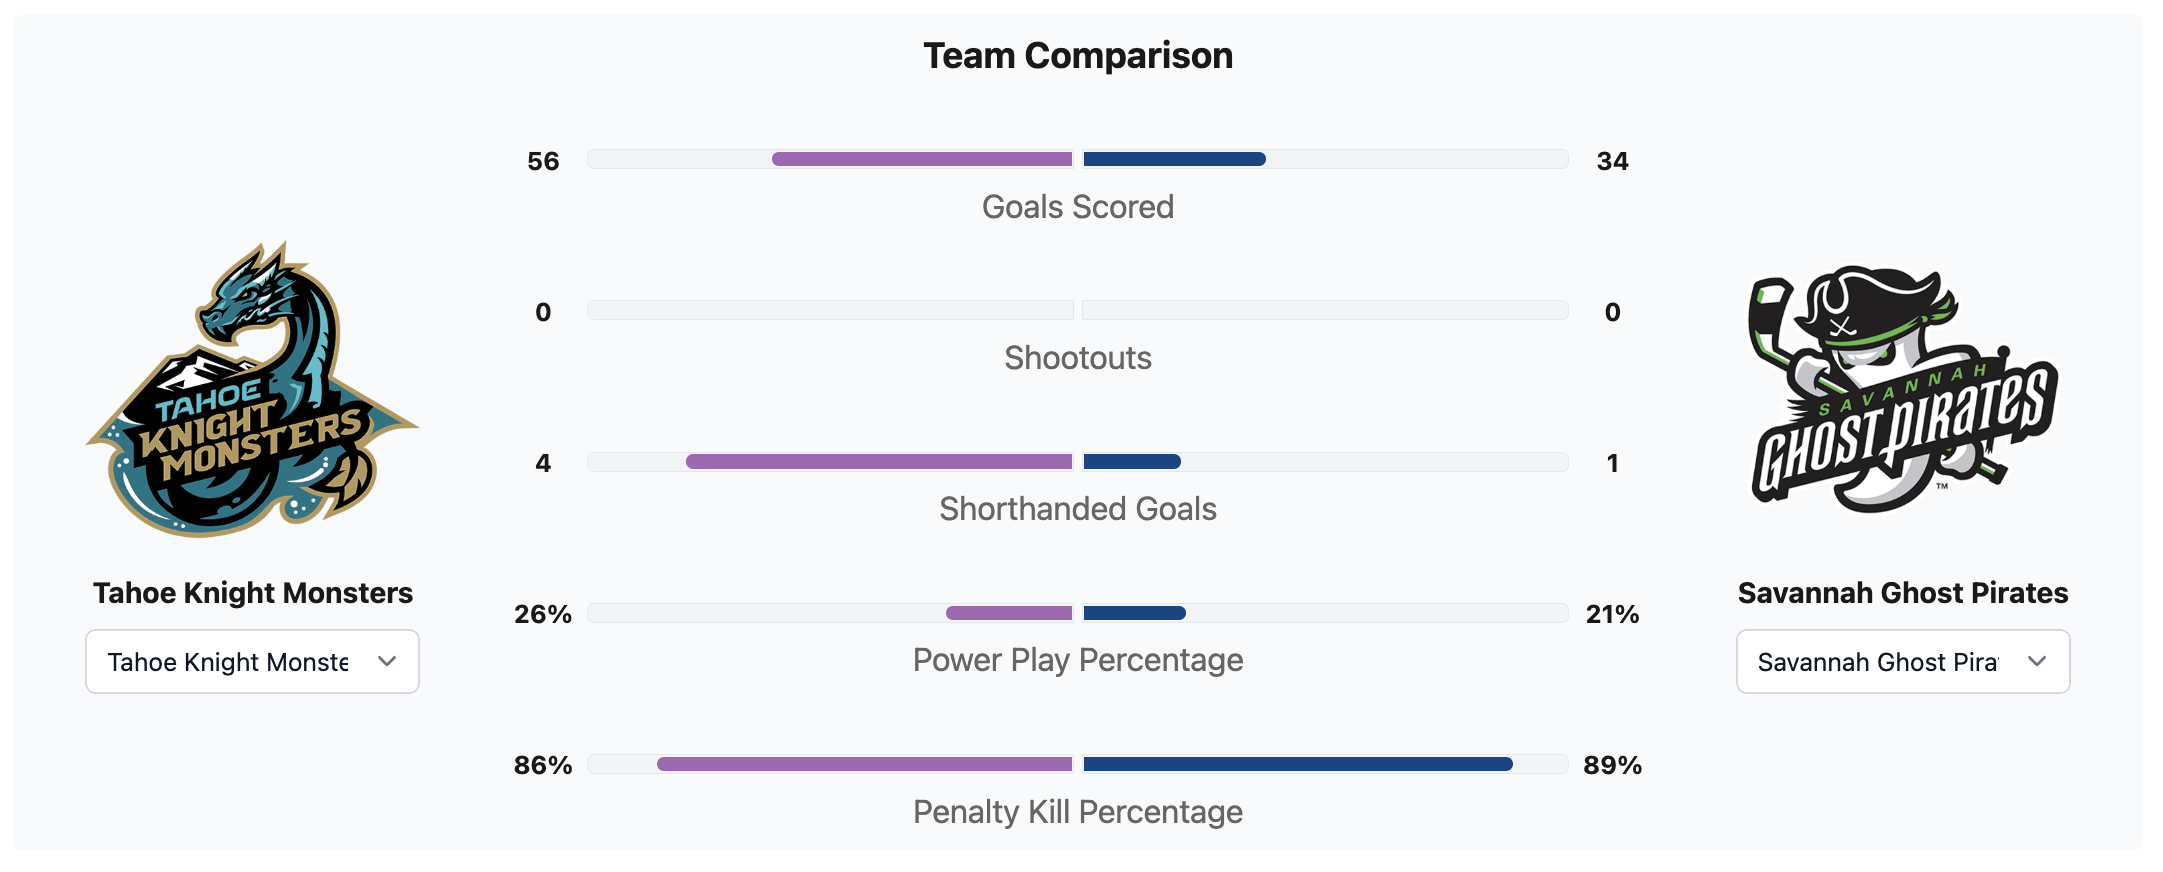Click the Tahoe Knight Monsters dragon logo
Screen dimensions: 2163x872
(252, 390)
